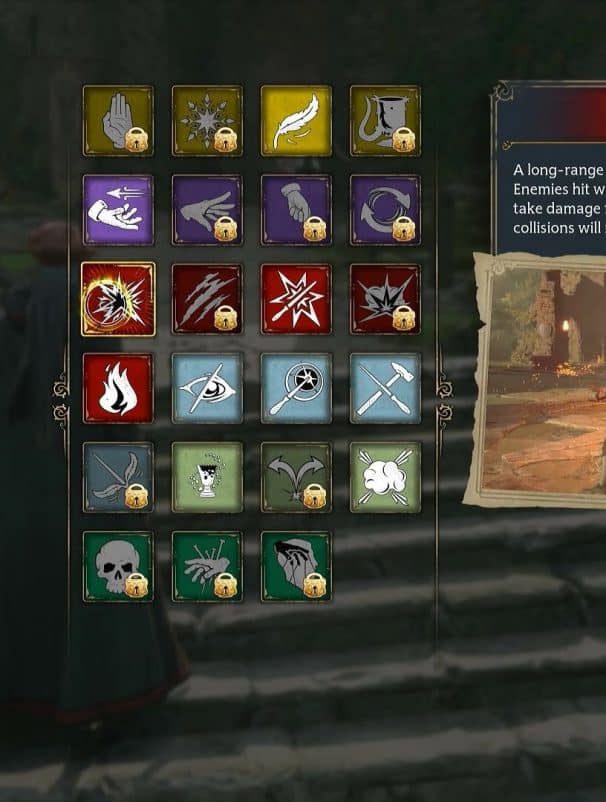Pick the red Expelliarmus wand-burst spell
This screenshot has height=802, width=606.
point(296,299)
